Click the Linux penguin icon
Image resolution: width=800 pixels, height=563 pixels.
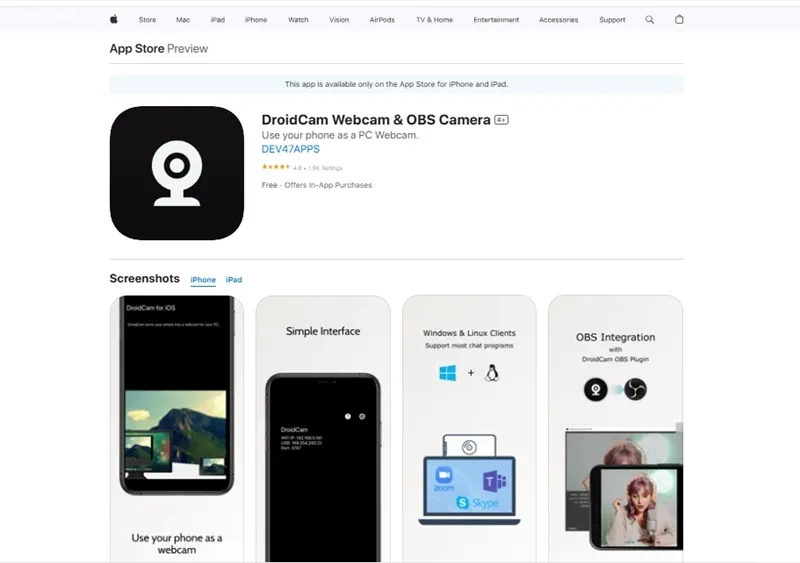click(x=492, y=373)
